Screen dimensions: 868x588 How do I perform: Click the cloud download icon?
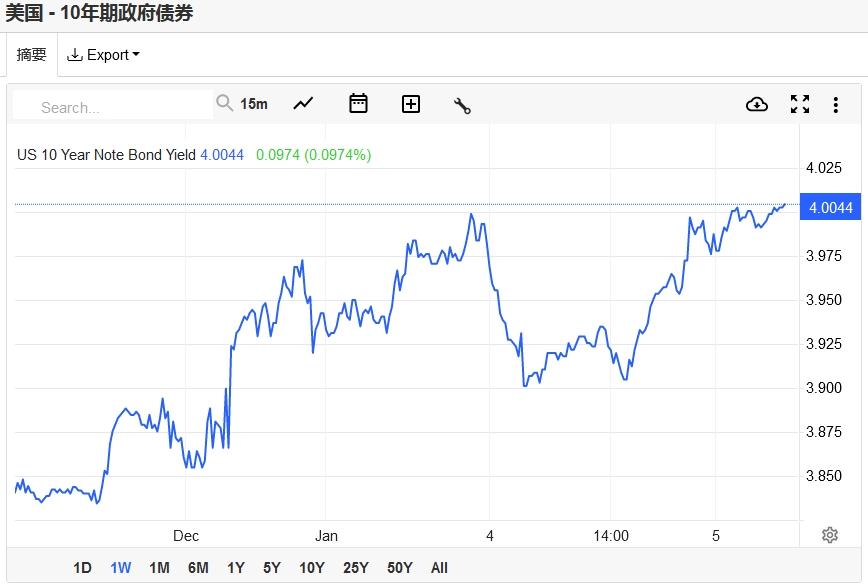[x=757, y=104]
